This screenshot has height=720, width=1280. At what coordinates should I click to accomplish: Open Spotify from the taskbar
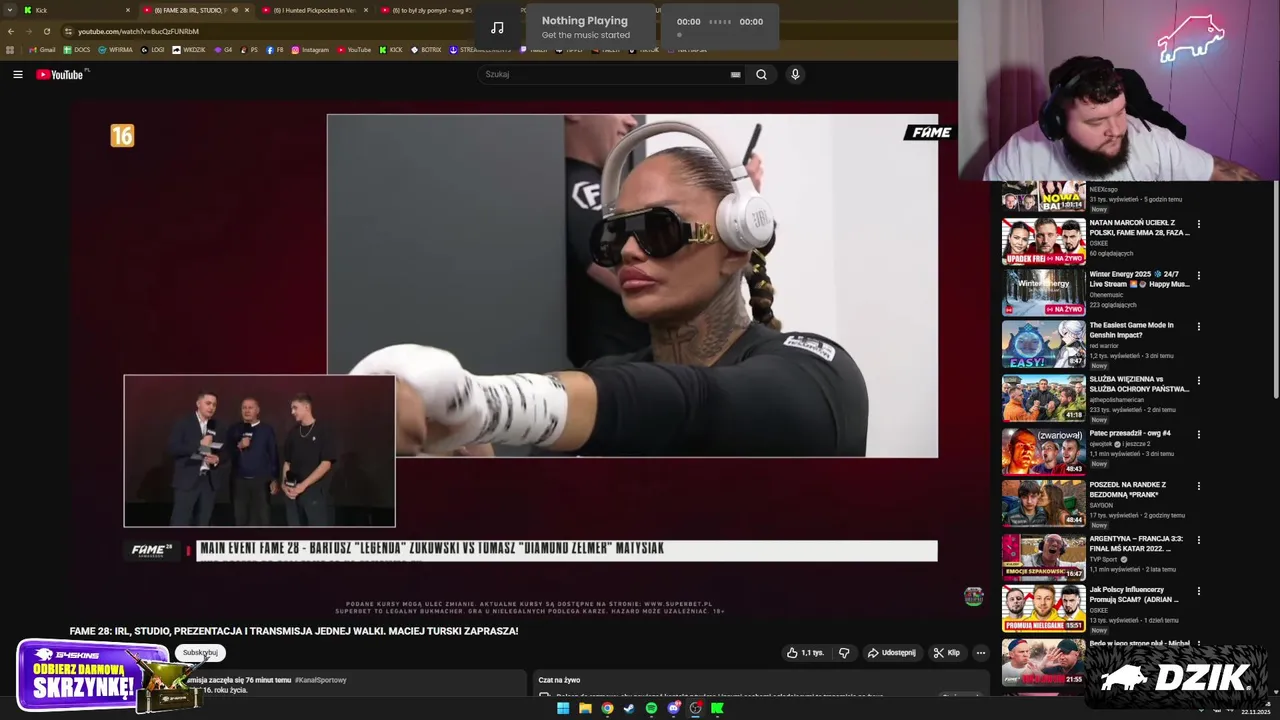[x=651, y=708]
